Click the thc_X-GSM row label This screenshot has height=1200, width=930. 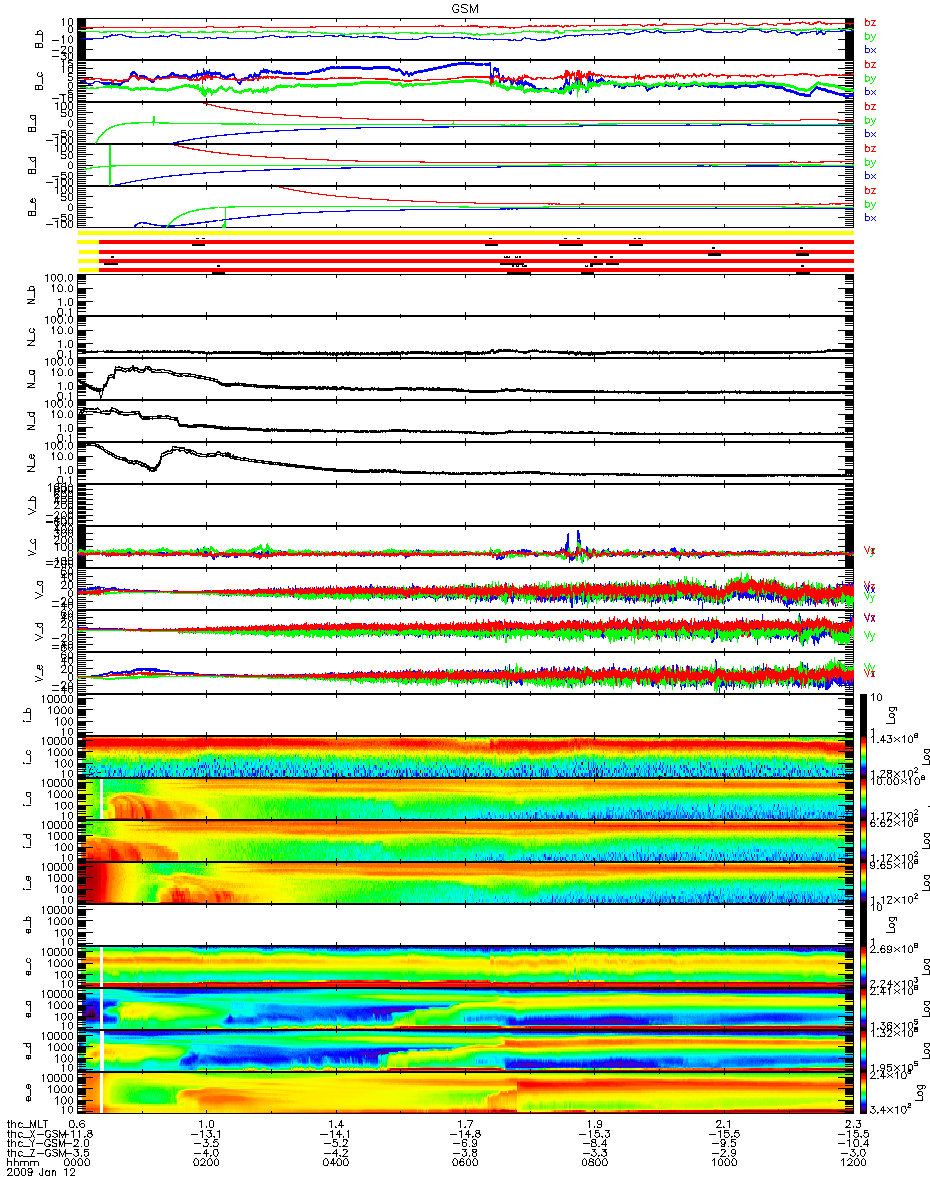[37, 1133]
